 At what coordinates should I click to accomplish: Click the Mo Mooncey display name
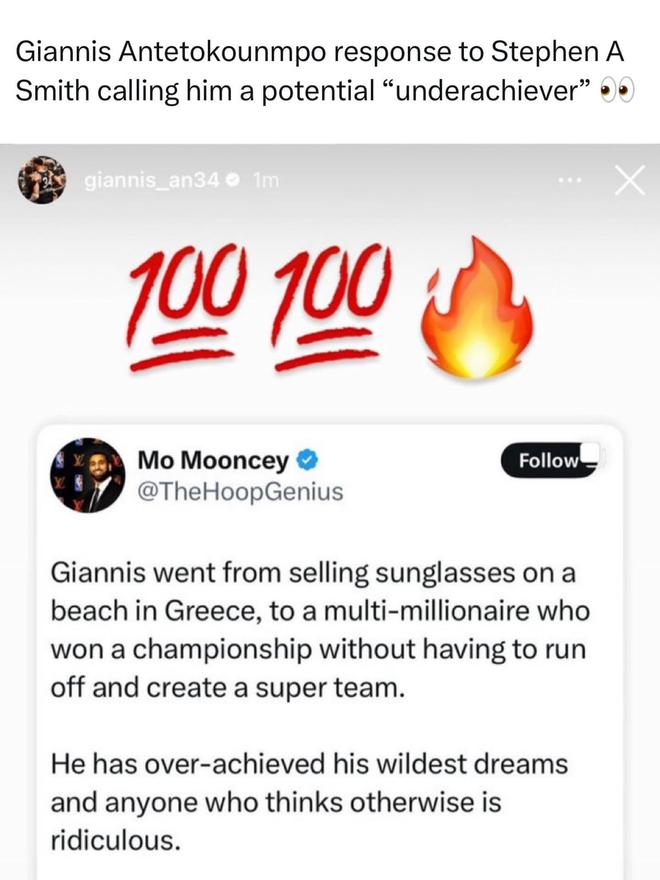[212, 460]
